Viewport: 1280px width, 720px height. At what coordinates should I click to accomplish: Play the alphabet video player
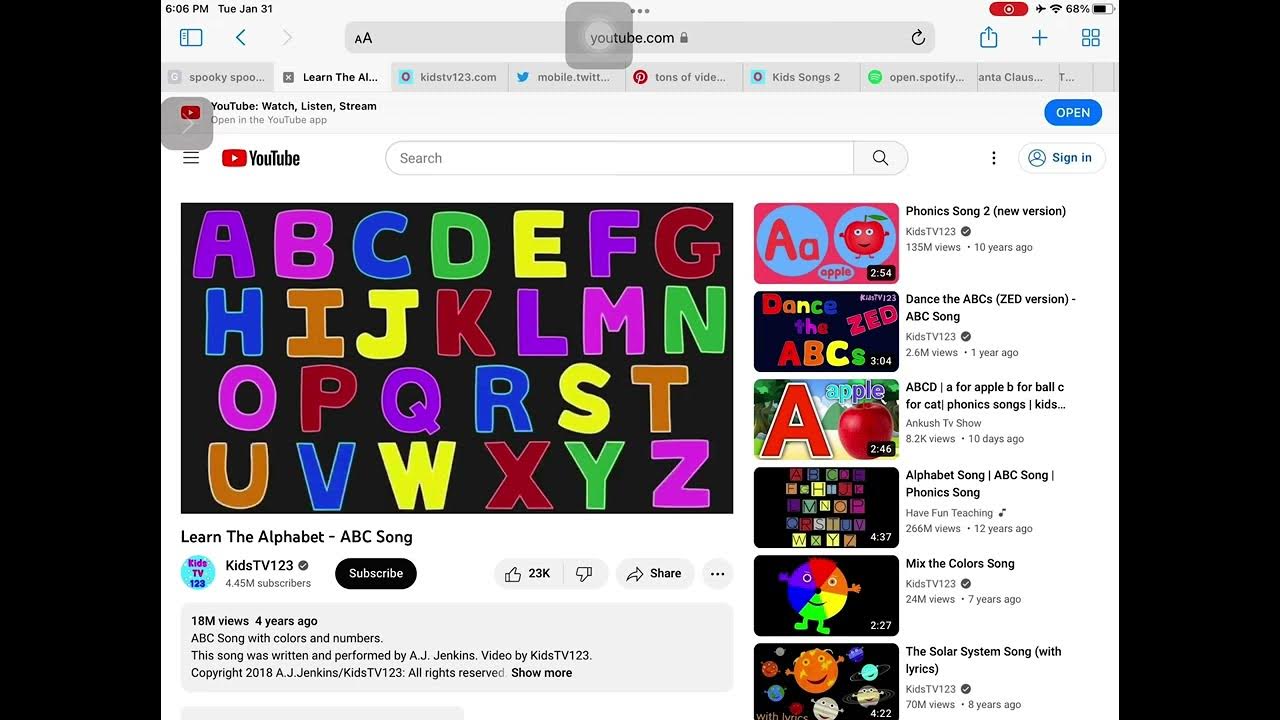pyautogui.click(x=457, y=358)
